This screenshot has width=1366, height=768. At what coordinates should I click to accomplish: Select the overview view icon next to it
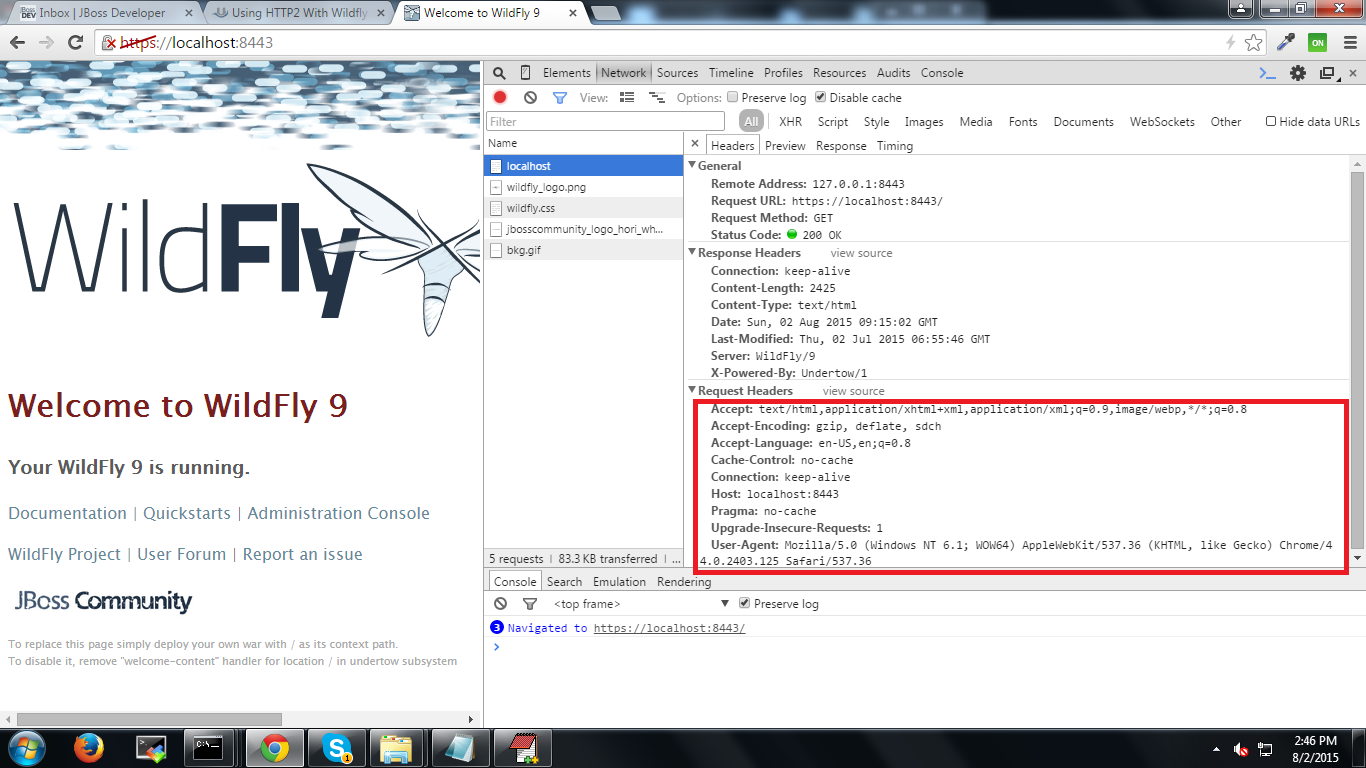657,97
